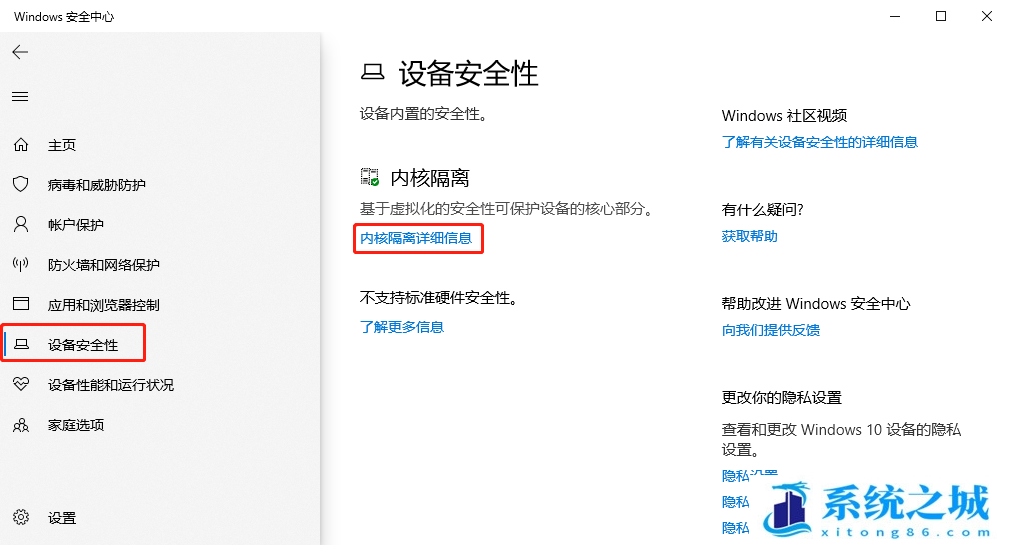
Task: Click the 更改你的隐私设置 heading
Action: click(x=781, y=398)
